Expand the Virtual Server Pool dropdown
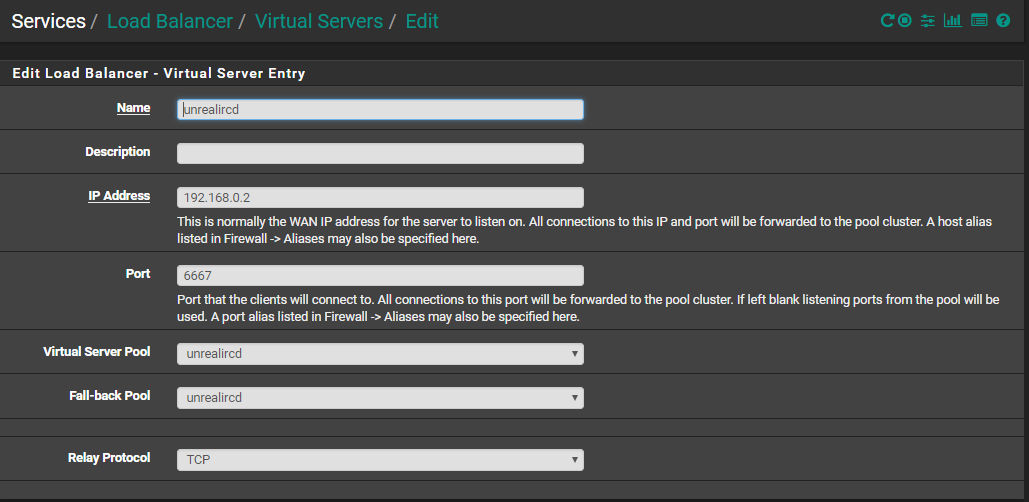 tap(380, 354)
